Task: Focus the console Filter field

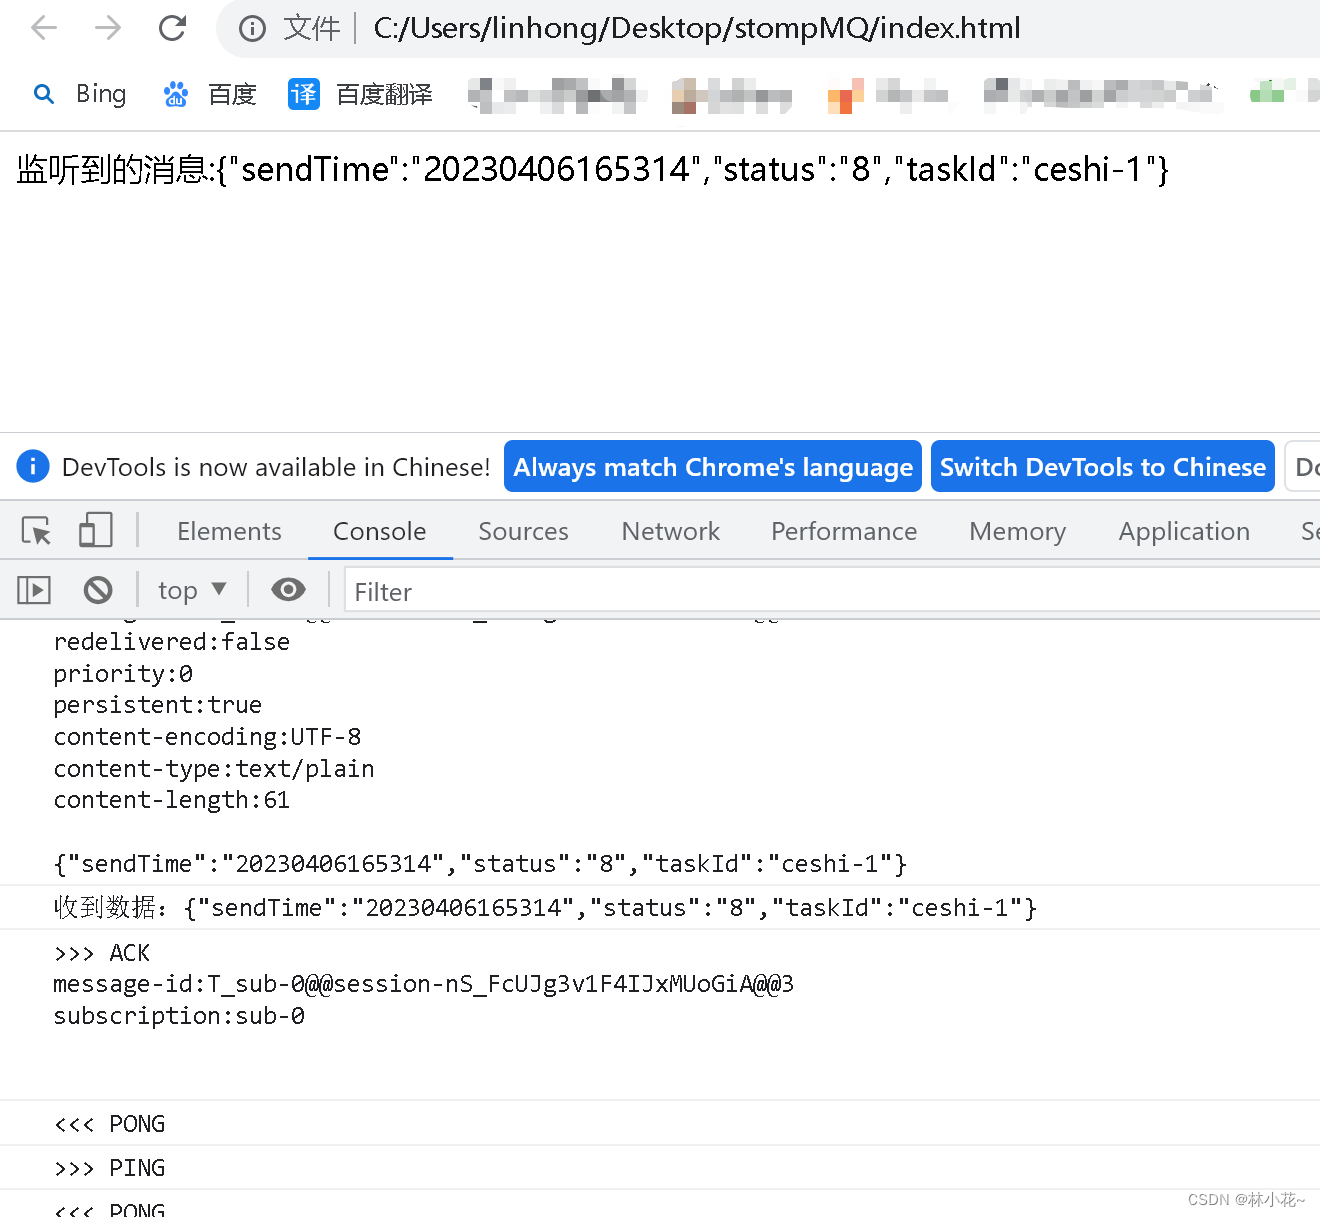Action: (832, 591)
